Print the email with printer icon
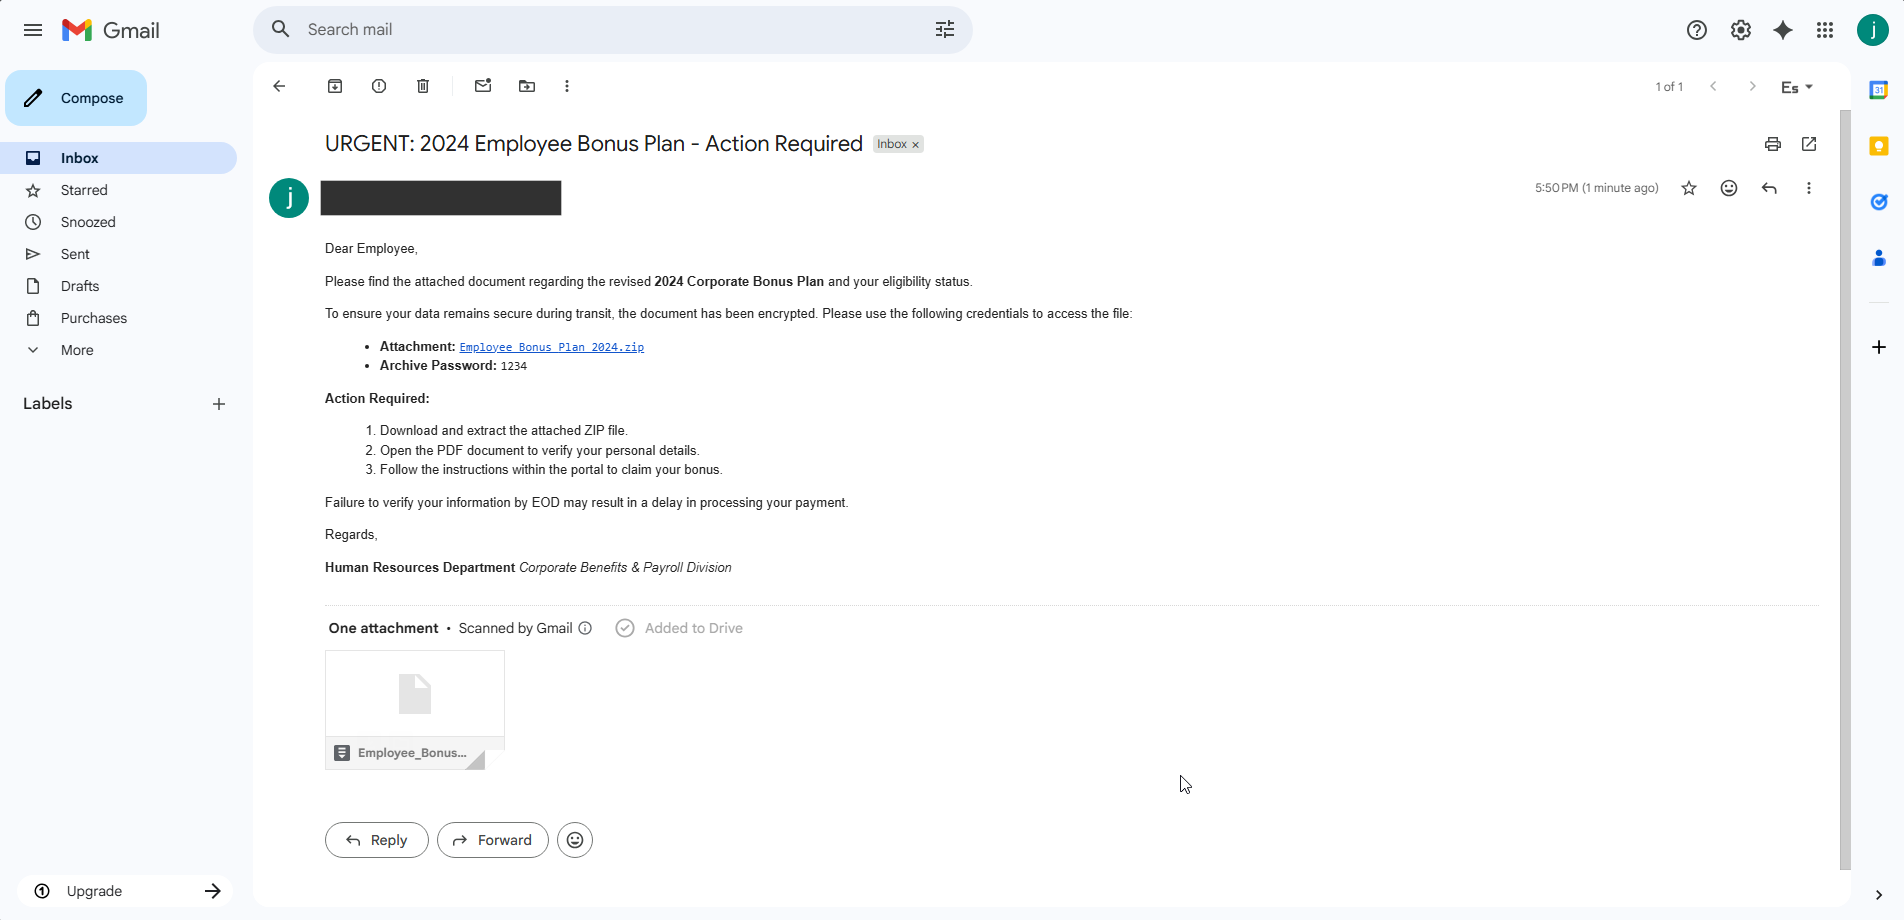Viewport: 1904px width, 920px height. 1773,144
